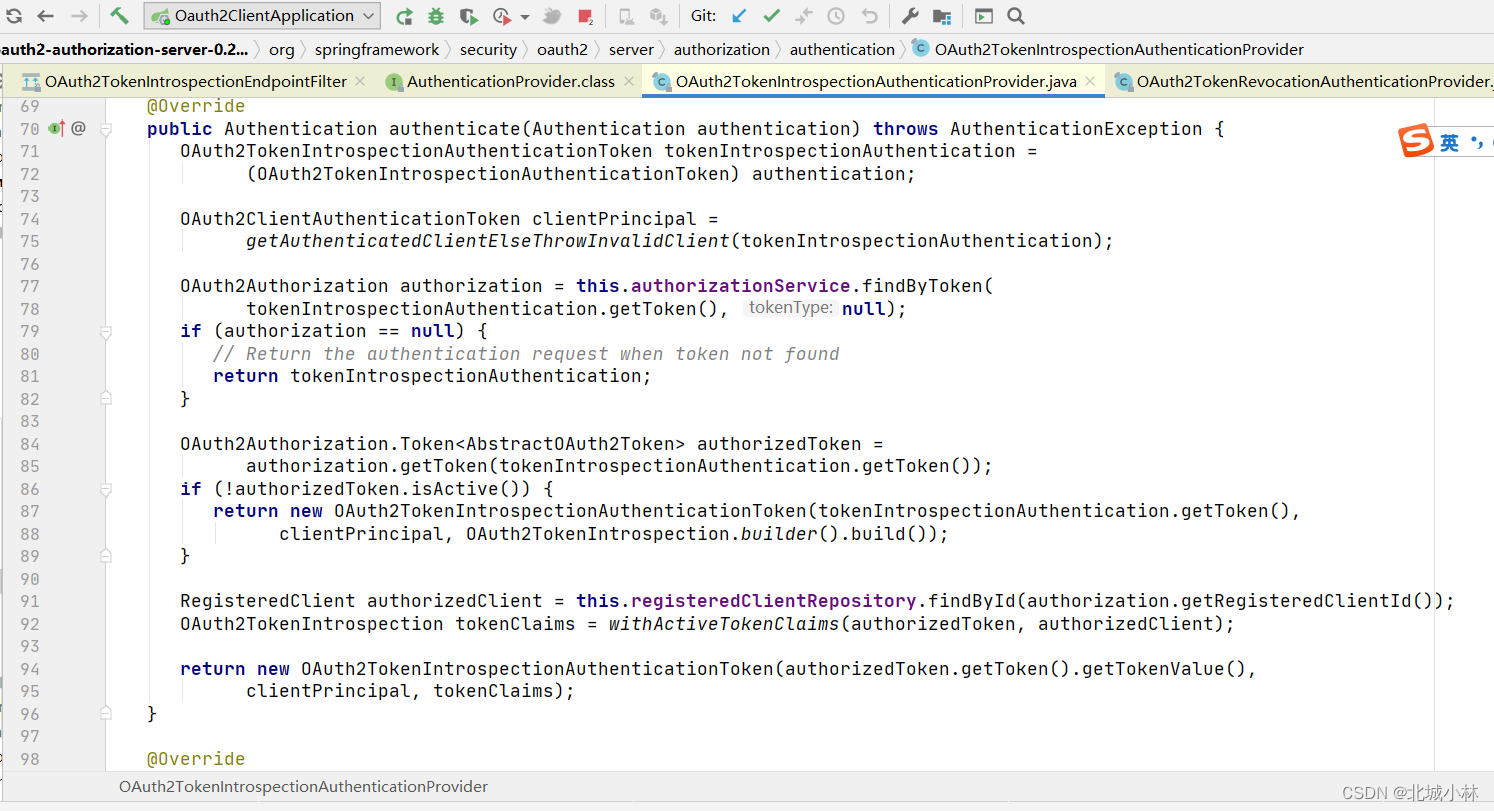Screen dimensions: 1494x811
Task: Click line number 77 in the gutter
Action: [29, 286]
